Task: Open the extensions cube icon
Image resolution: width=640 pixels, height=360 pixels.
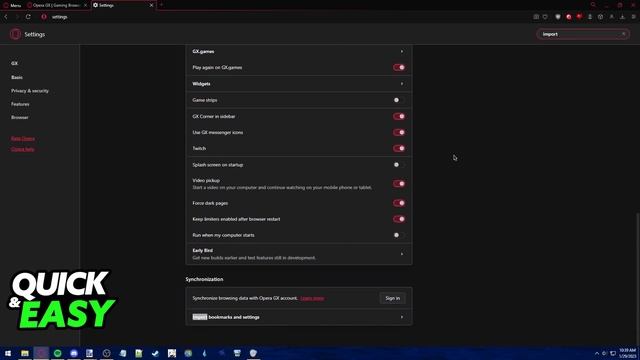Action: (x=600, y=17)
